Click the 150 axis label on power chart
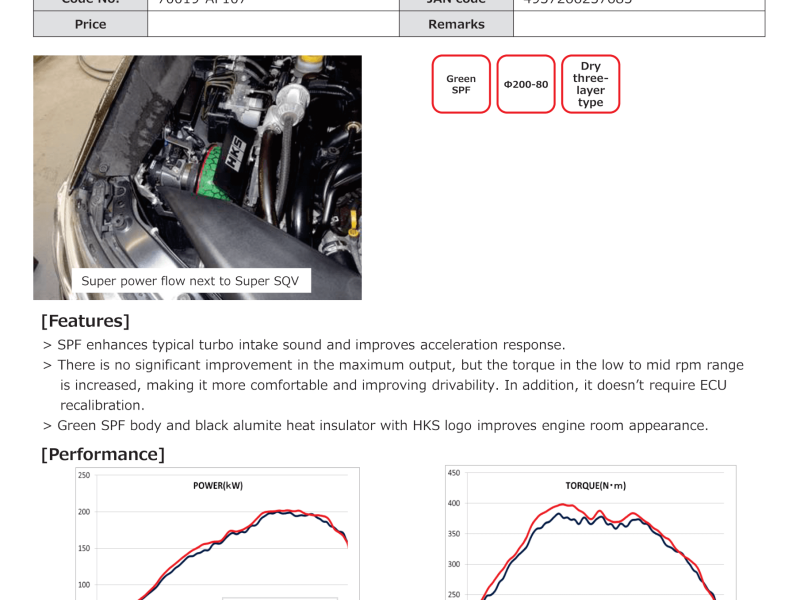 [84, 548]
